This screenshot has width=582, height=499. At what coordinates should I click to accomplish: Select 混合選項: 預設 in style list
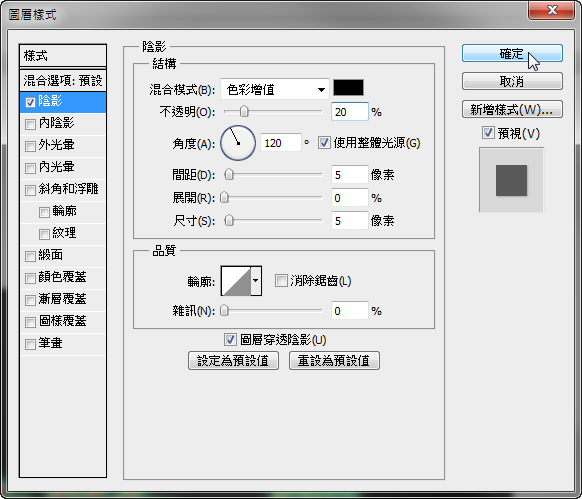click(x=63, y=80)
